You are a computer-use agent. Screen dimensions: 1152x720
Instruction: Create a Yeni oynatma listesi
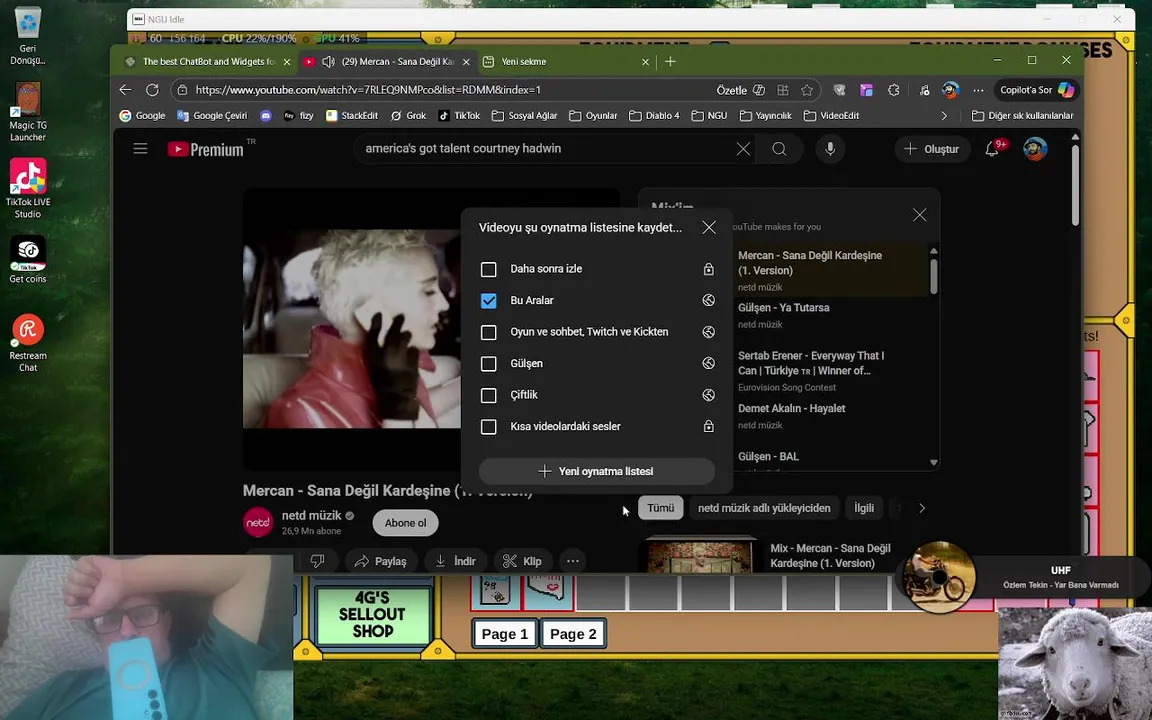coord(597,471)
